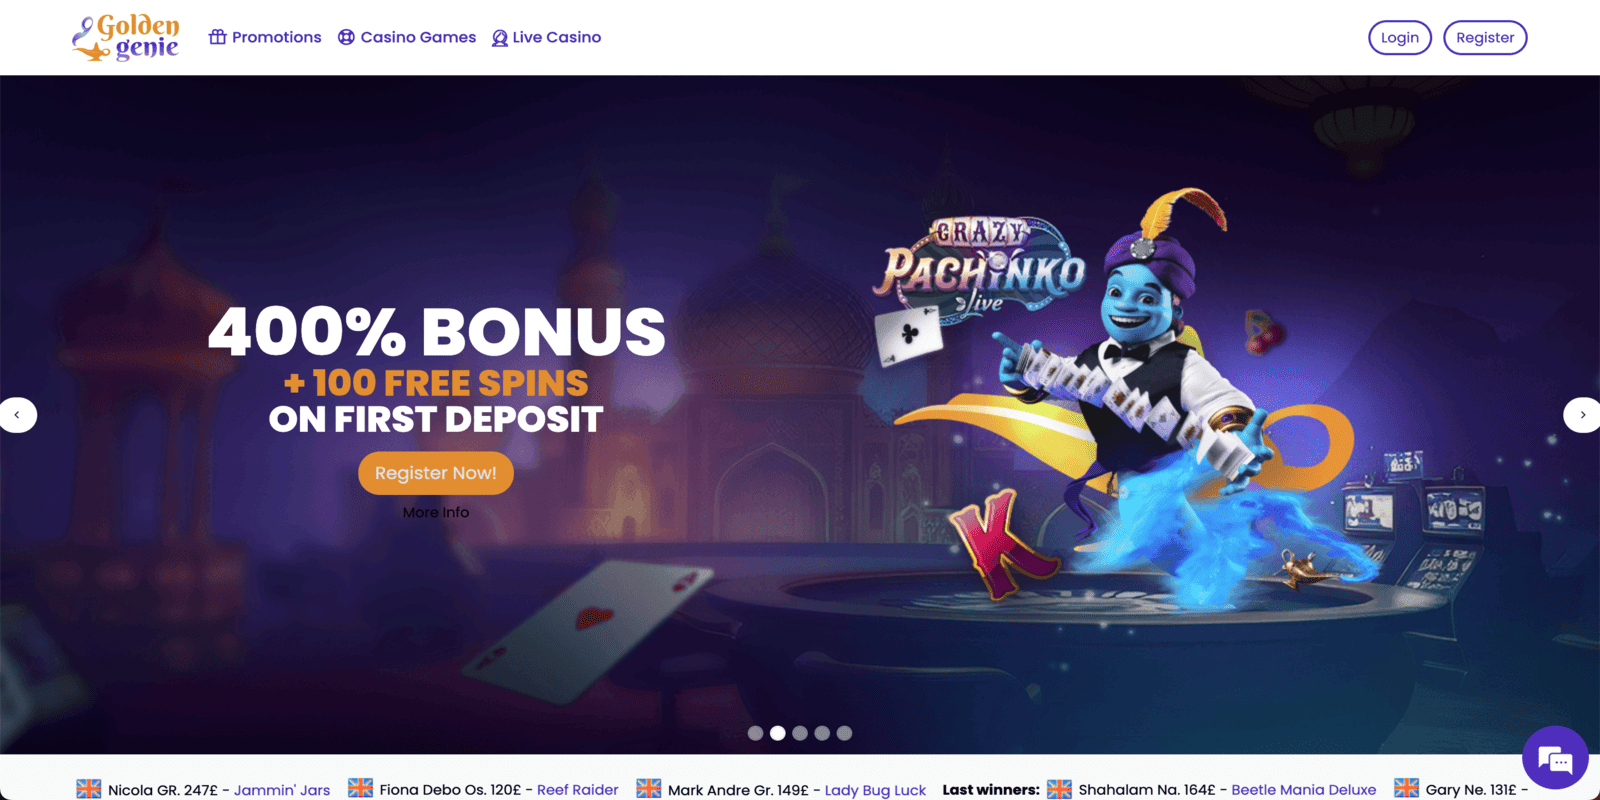Screen dimensions: 1600x800
Task: Click the UK flag beside Nicola GR.
Action: pyautogui.click(x=89, y=789)
